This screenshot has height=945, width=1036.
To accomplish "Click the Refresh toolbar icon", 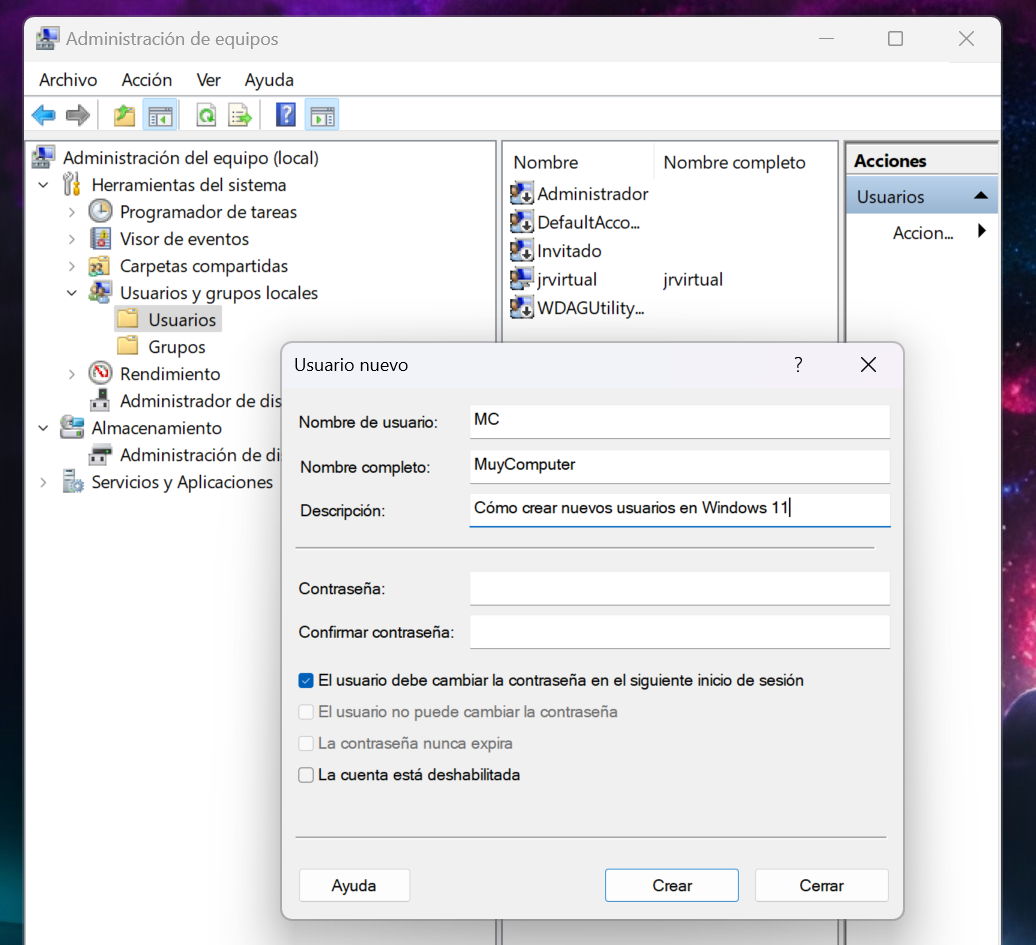I will coord(206,115).
